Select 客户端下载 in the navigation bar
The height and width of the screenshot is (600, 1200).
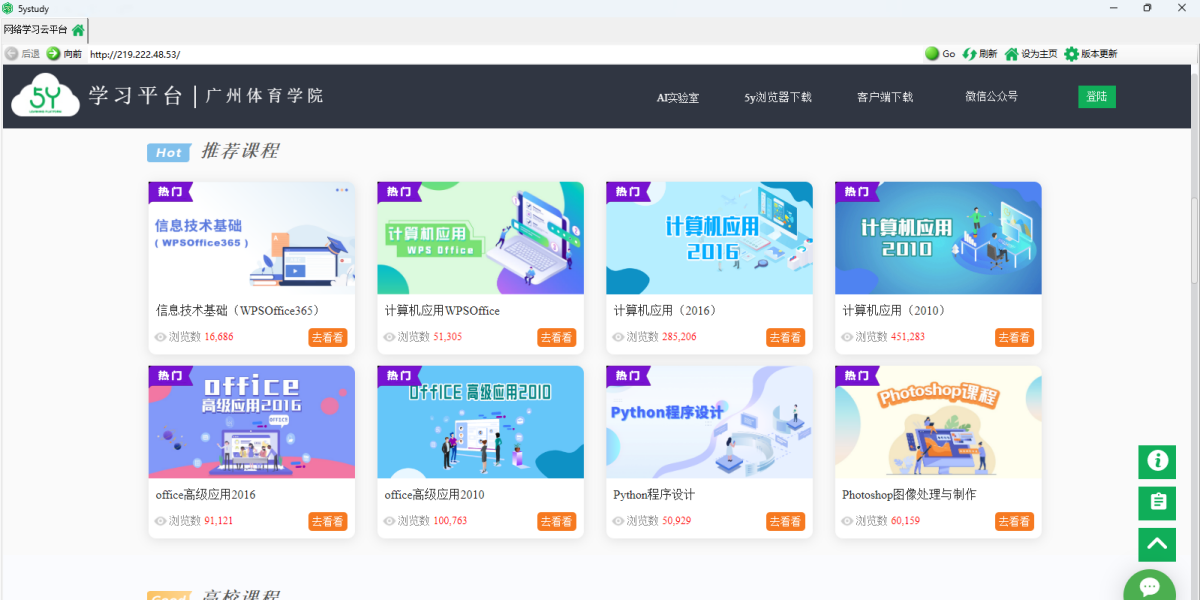tap(885, 97)
